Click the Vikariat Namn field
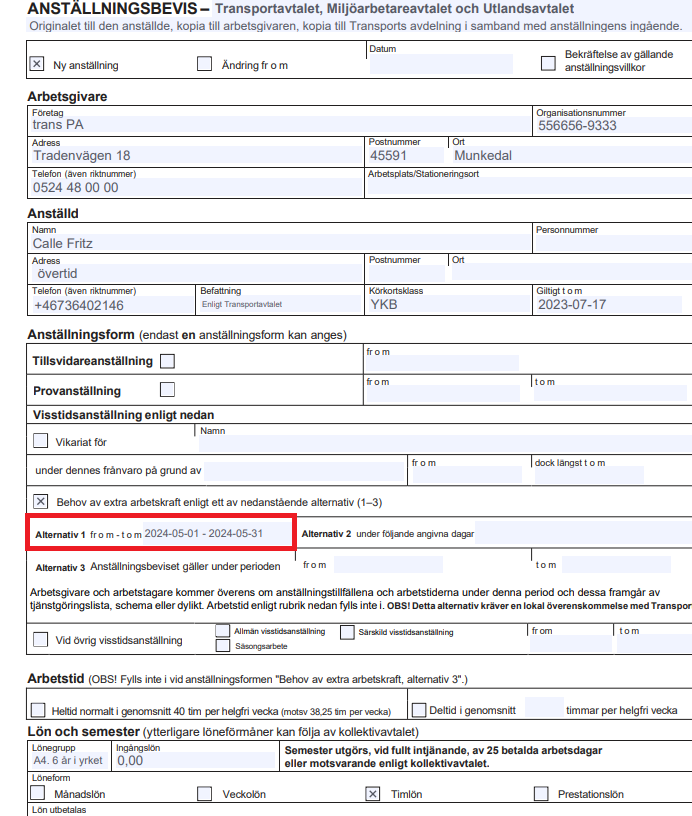 tap(445, 443)
